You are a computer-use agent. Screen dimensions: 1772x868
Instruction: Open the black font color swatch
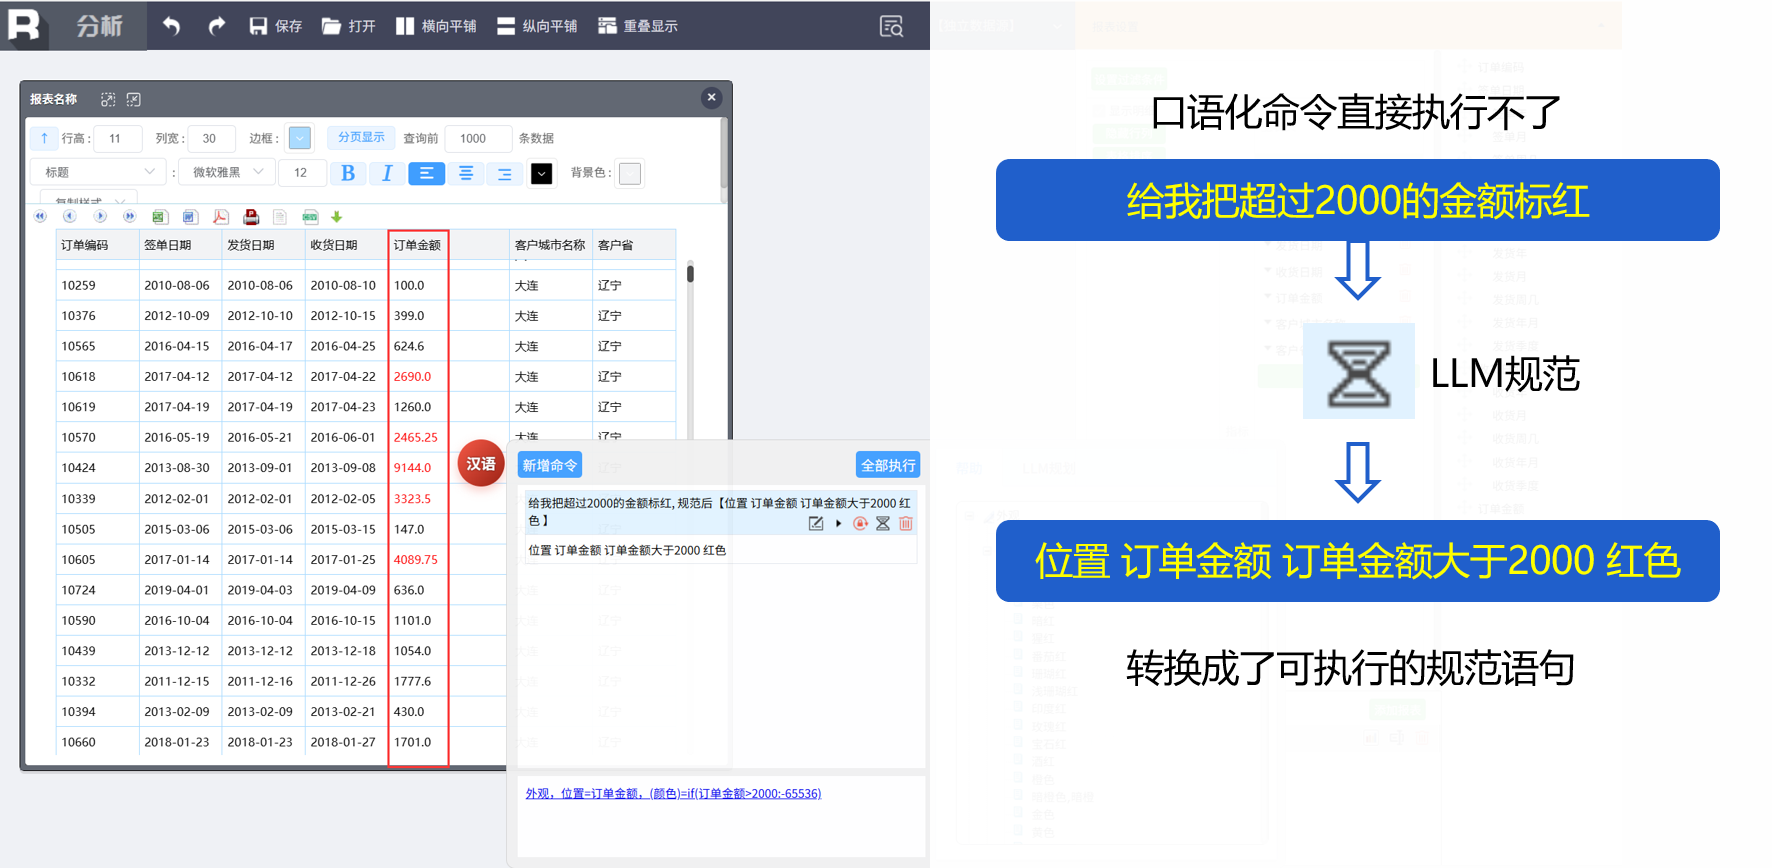tap(541, 173)
